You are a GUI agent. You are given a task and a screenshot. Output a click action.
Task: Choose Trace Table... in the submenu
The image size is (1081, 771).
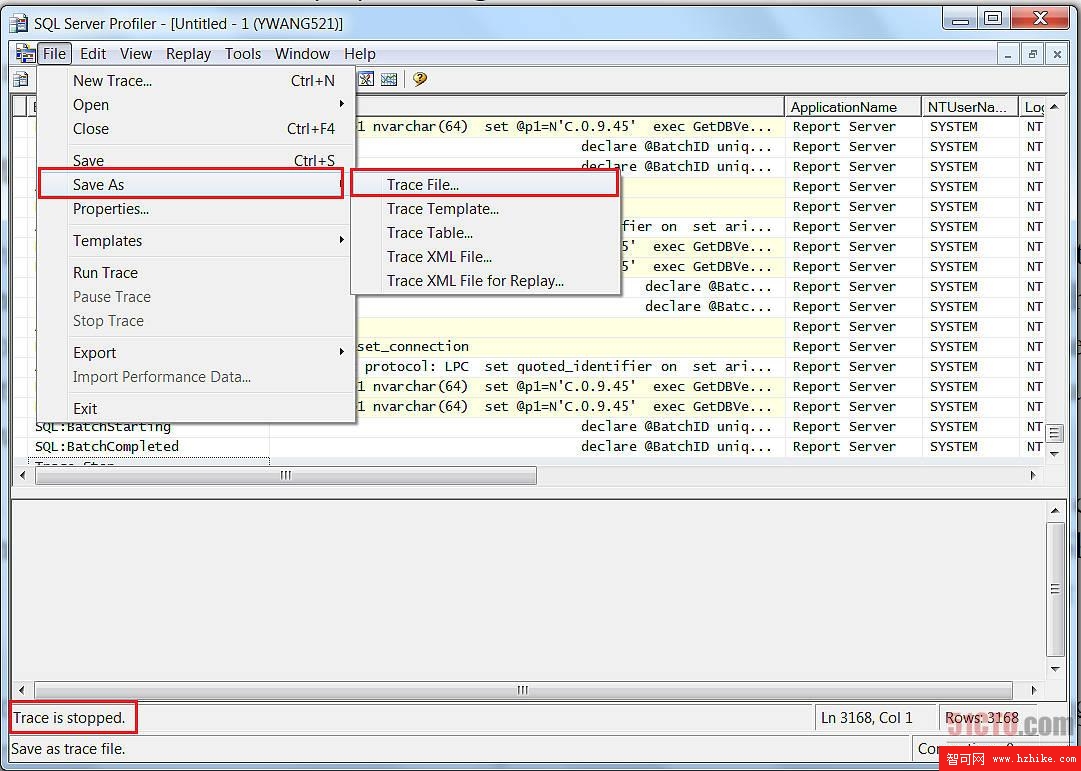[485, 233]
